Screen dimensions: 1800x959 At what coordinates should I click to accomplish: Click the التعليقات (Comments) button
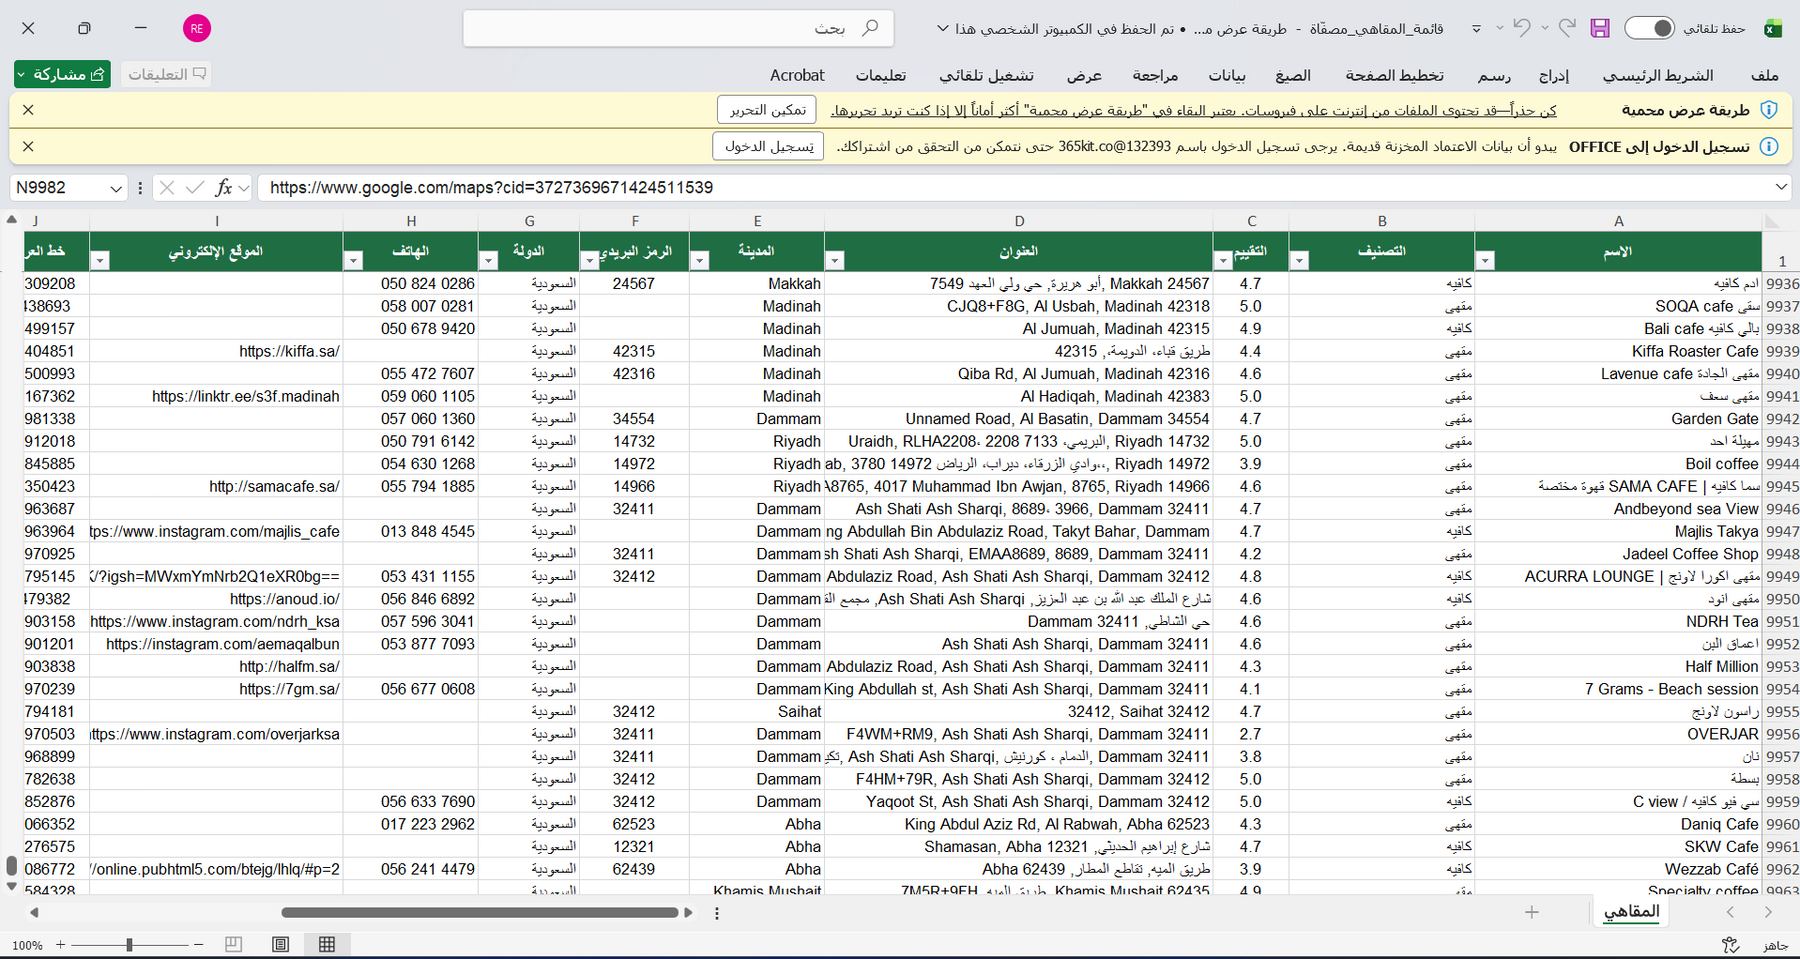[166, 74]
